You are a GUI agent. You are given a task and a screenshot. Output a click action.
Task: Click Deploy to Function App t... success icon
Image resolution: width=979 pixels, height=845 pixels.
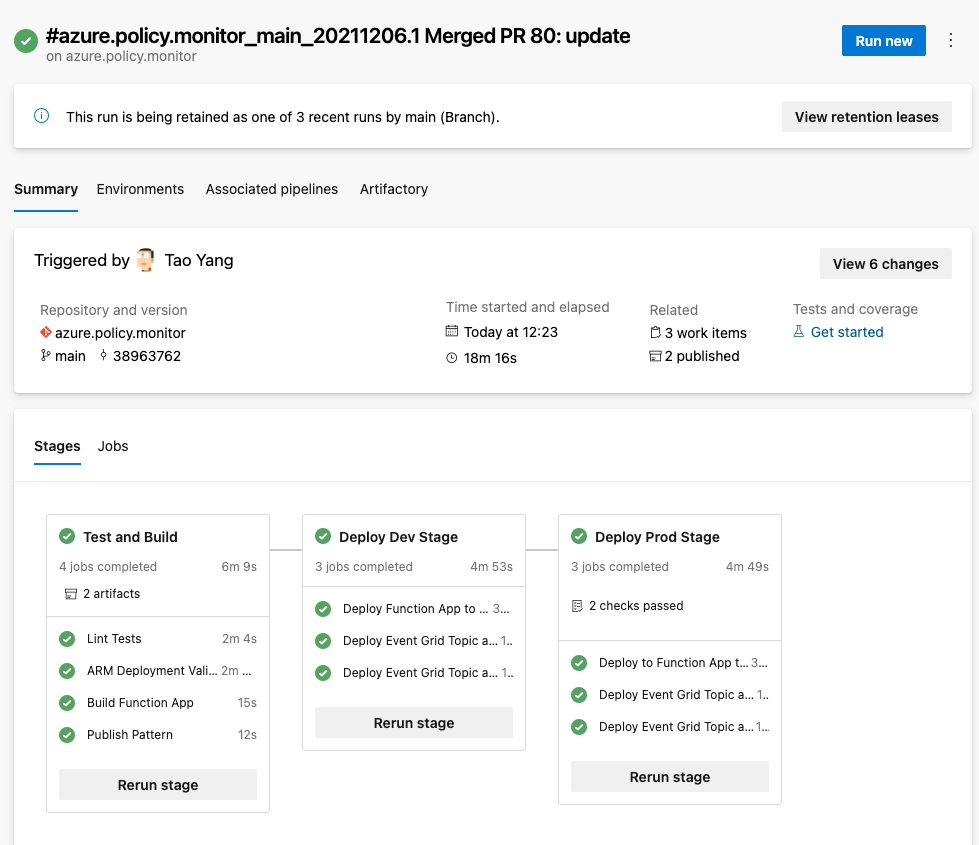(579, 663)
